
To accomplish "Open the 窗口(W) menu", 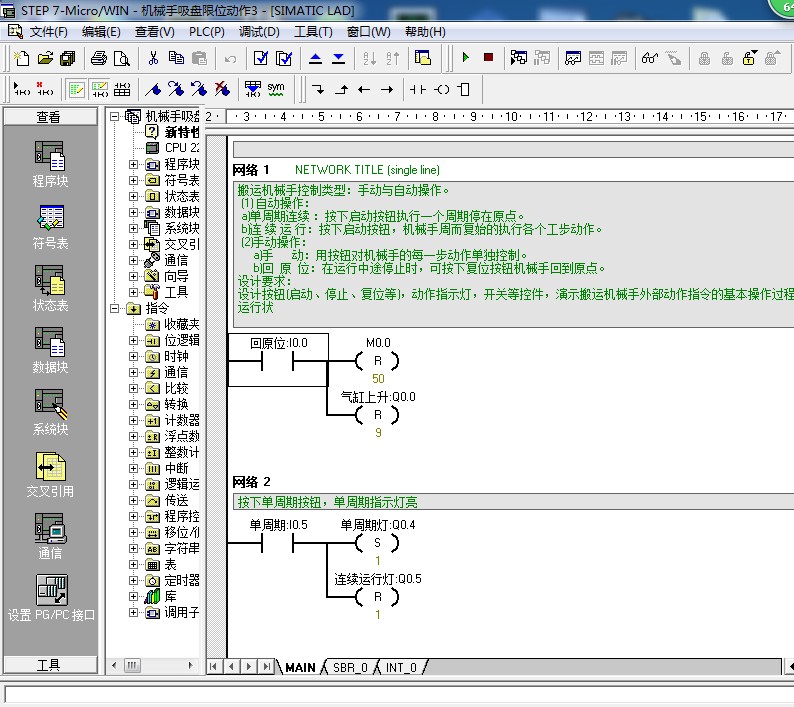I will [369, 32].
